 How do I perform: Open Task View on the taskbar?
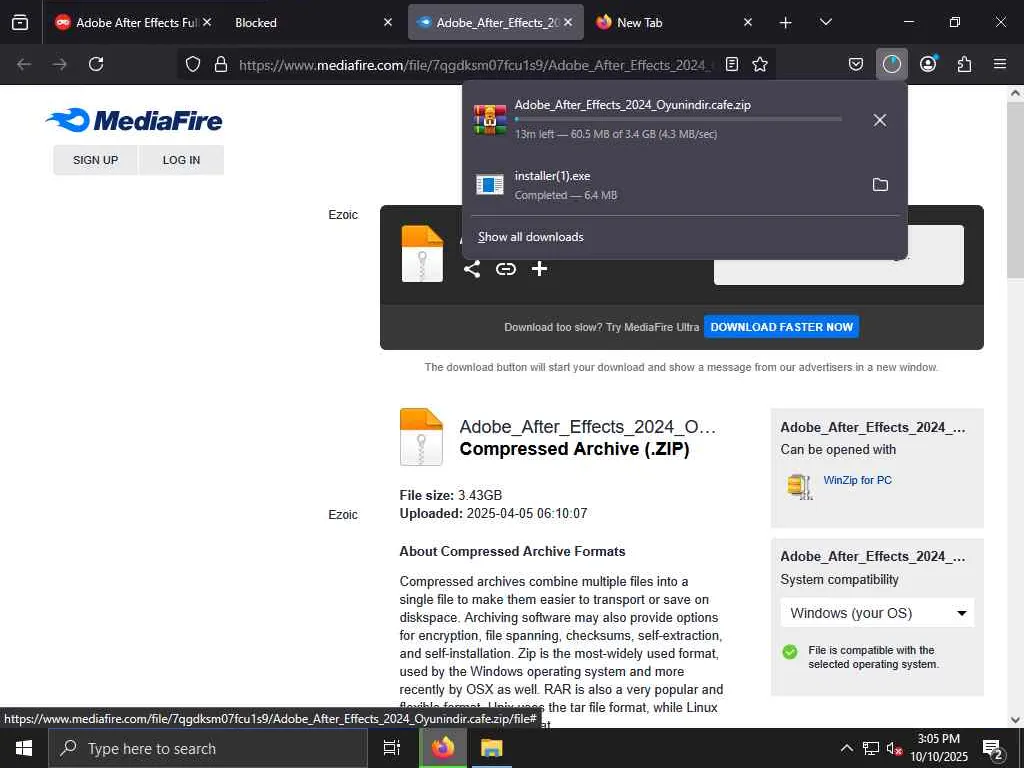coord(391,748)
